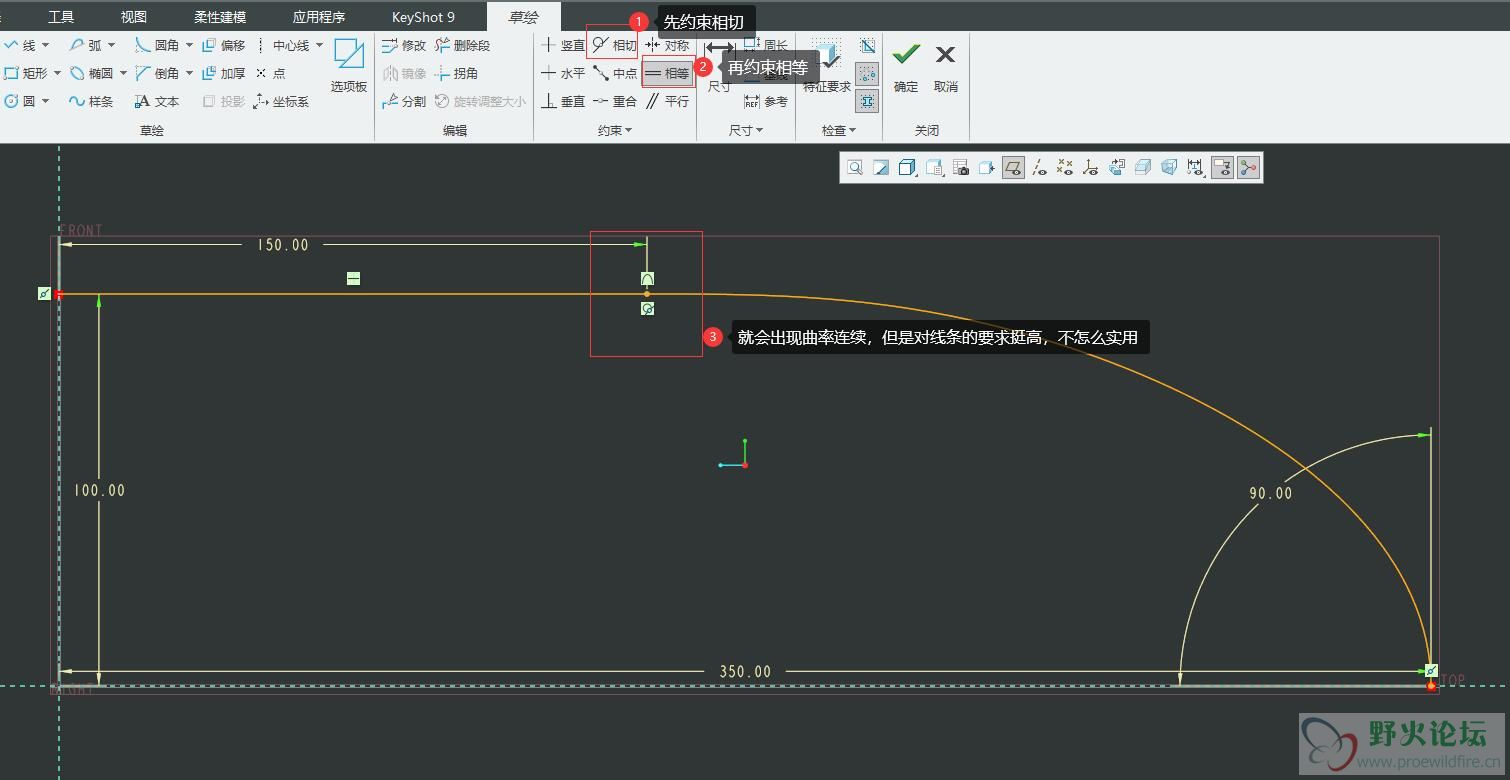Image resolution: width=1510 pixels, height=780 pixels.
Task: Expand the 约束 group dropdown
Action: (x=615, y=130)
